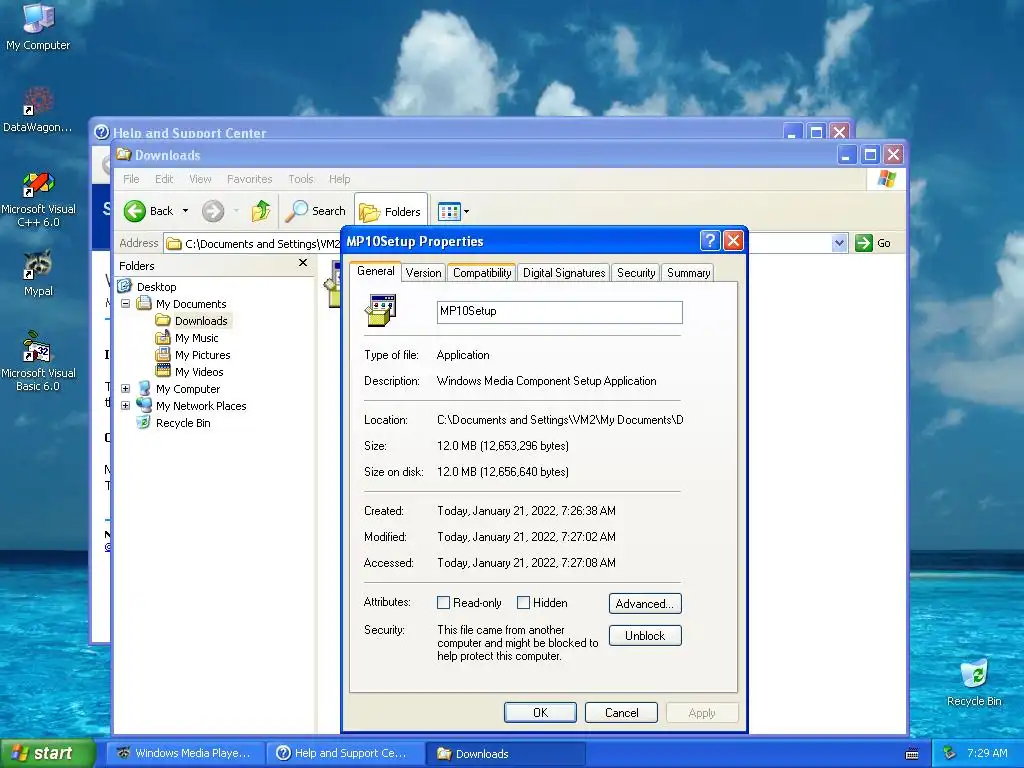Launch Microsoft Visual Basic 6.0 shortcut

[x=38, y=361]
